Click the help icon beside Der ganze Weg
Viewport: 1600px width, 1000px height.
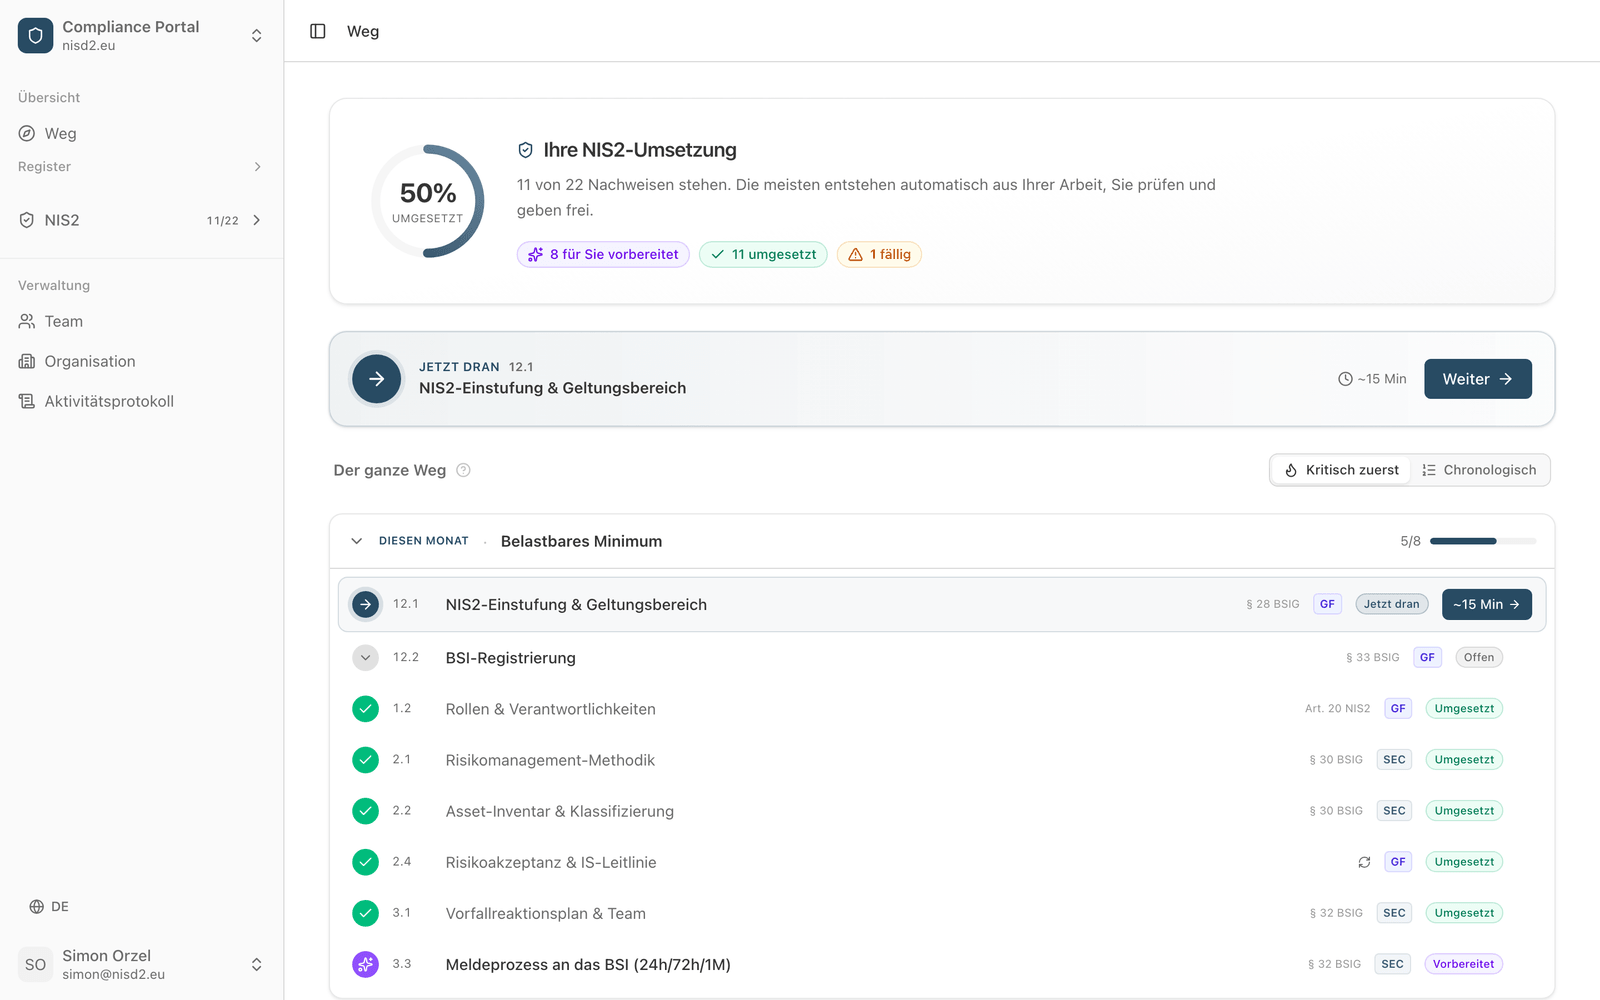click(463, 470)
